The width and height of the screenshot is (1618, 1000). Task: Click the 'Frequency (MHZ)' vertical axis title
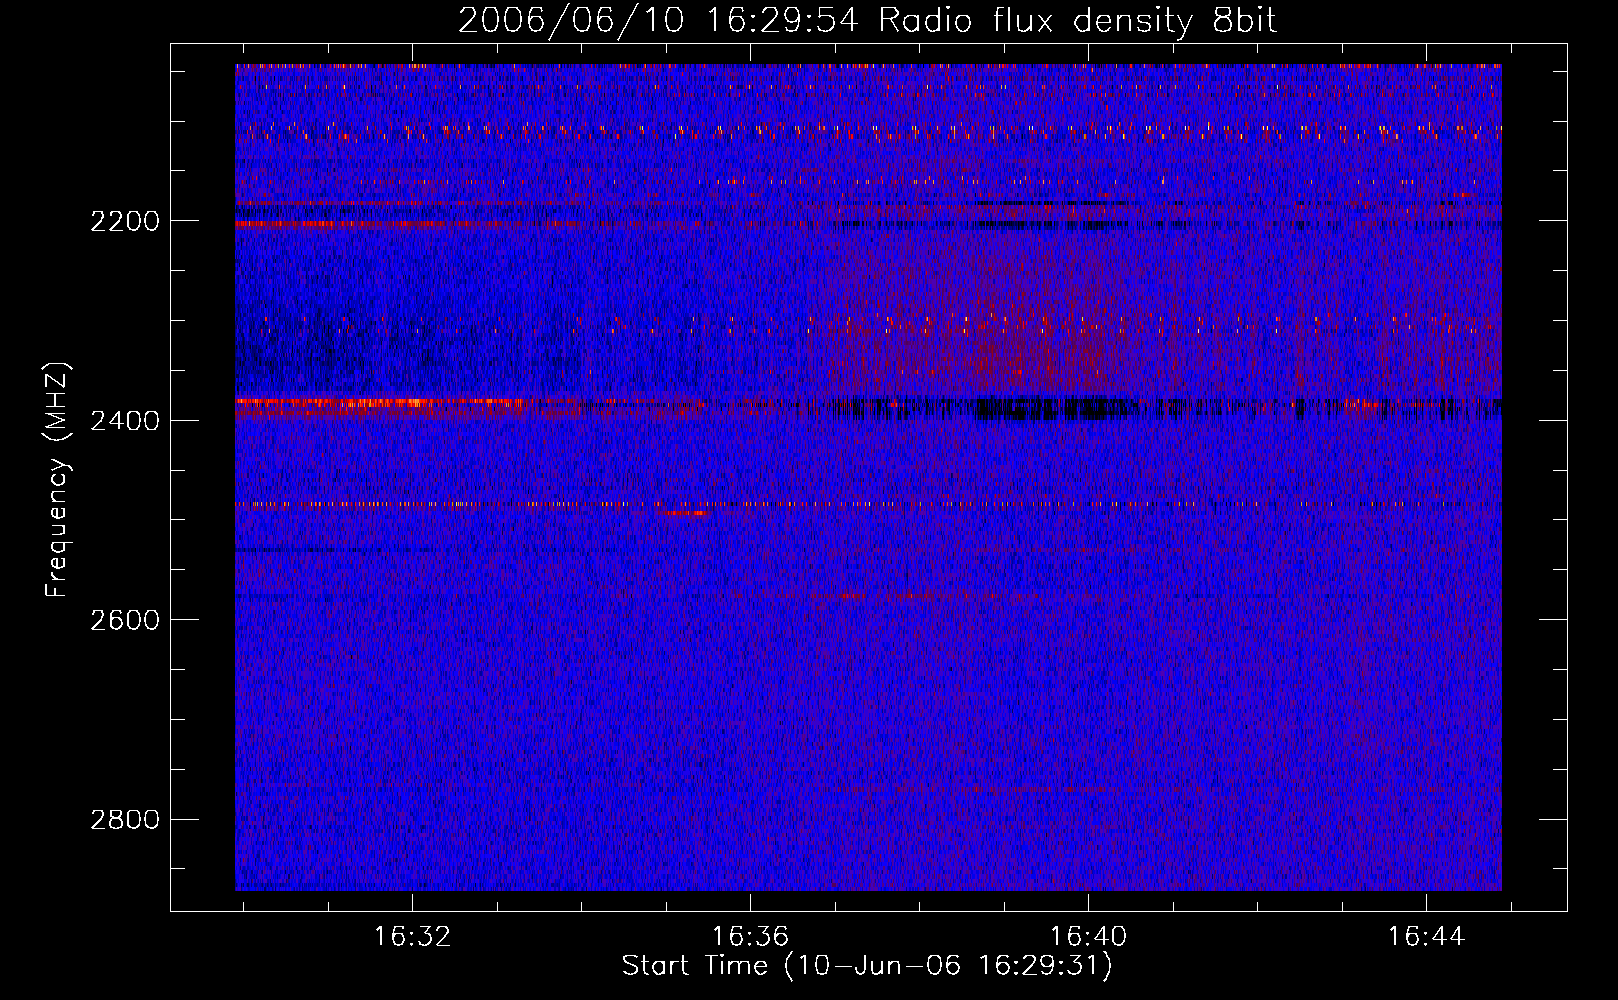(x=58, y=480)
